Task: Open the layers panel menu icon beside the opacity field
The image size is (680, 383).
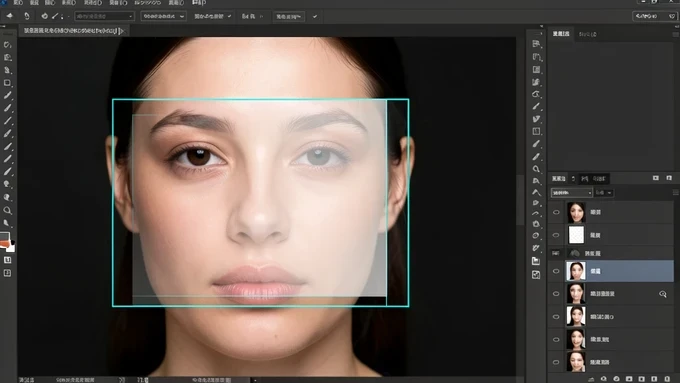Action: tap(676, 193)
